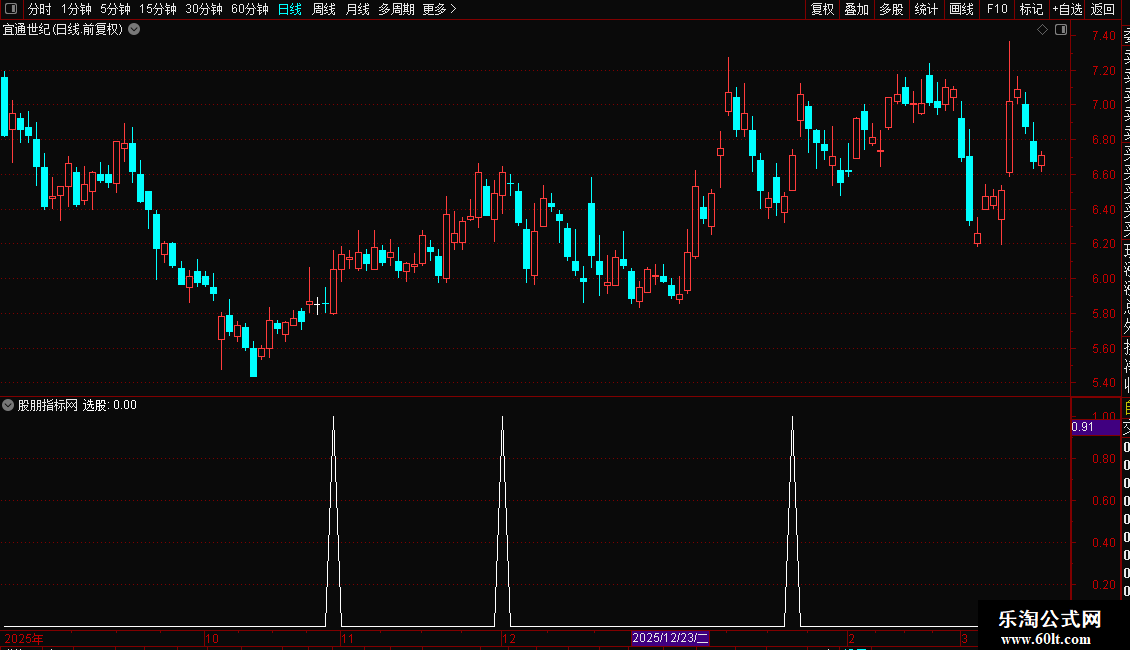The image size is (1130, 650).
Task: Select the 30分钟 period
Action: (x=204, y=9)
